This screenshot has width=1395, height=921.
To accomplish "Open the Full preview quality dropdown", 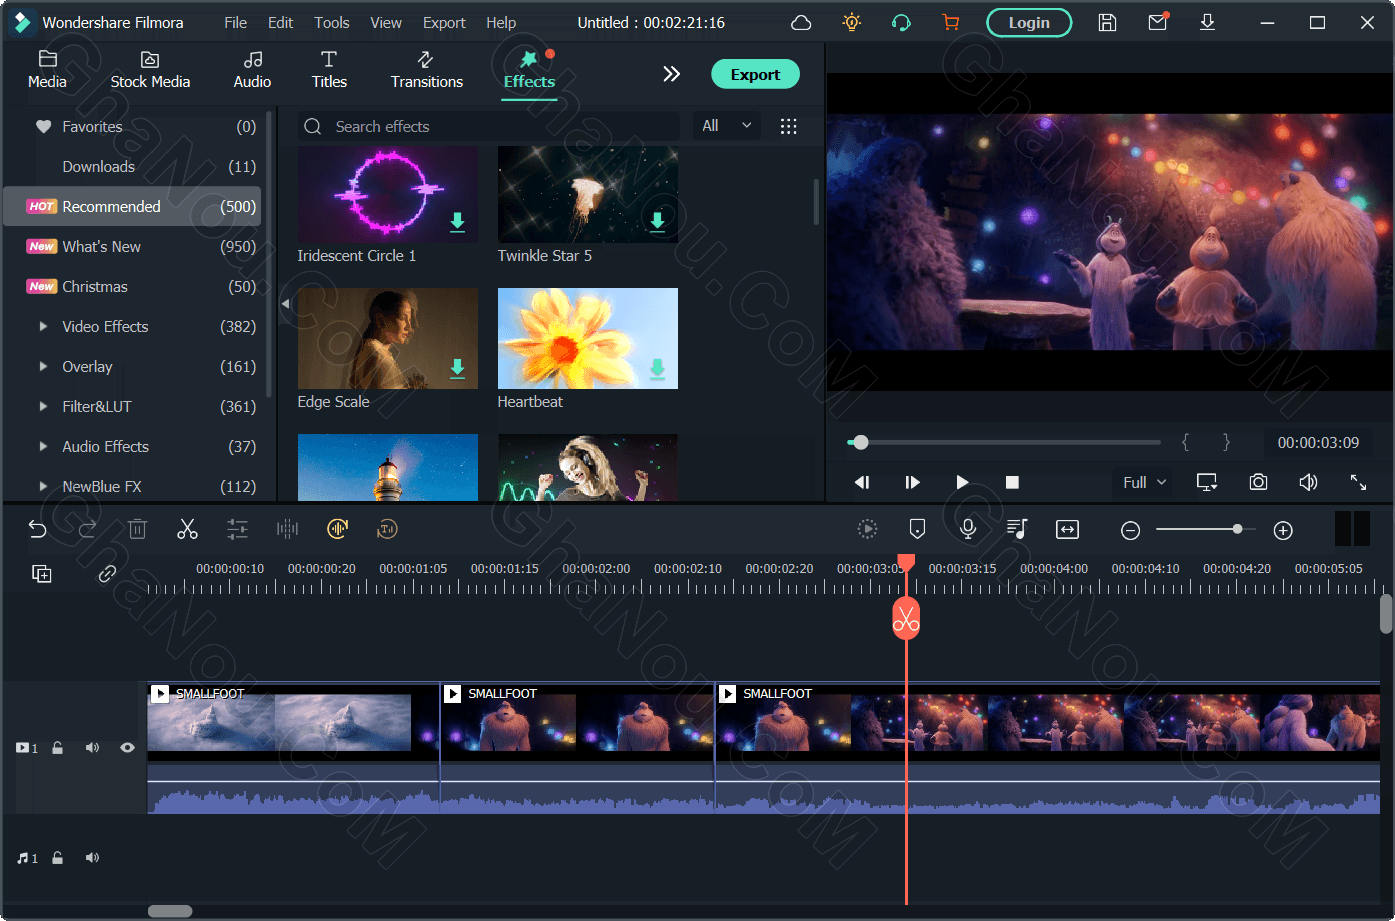I will click(1145, 482).
